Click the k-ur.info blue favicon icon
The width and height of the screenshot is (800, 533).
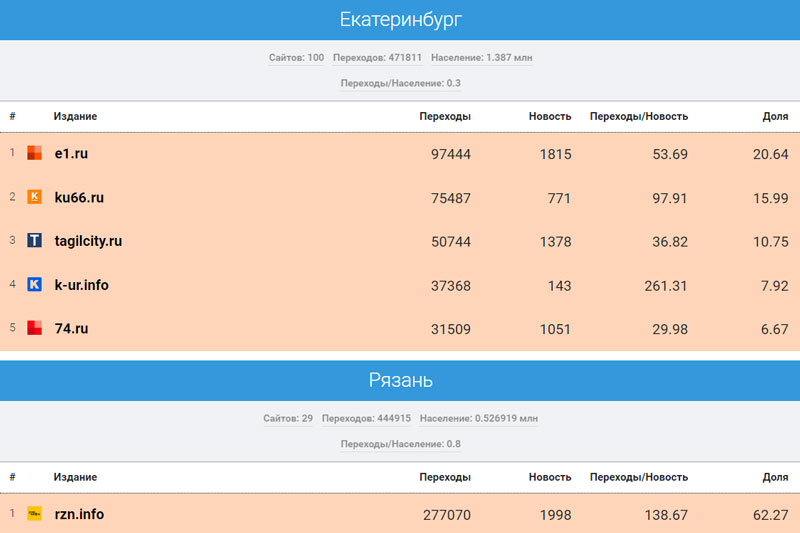(34, 285)
